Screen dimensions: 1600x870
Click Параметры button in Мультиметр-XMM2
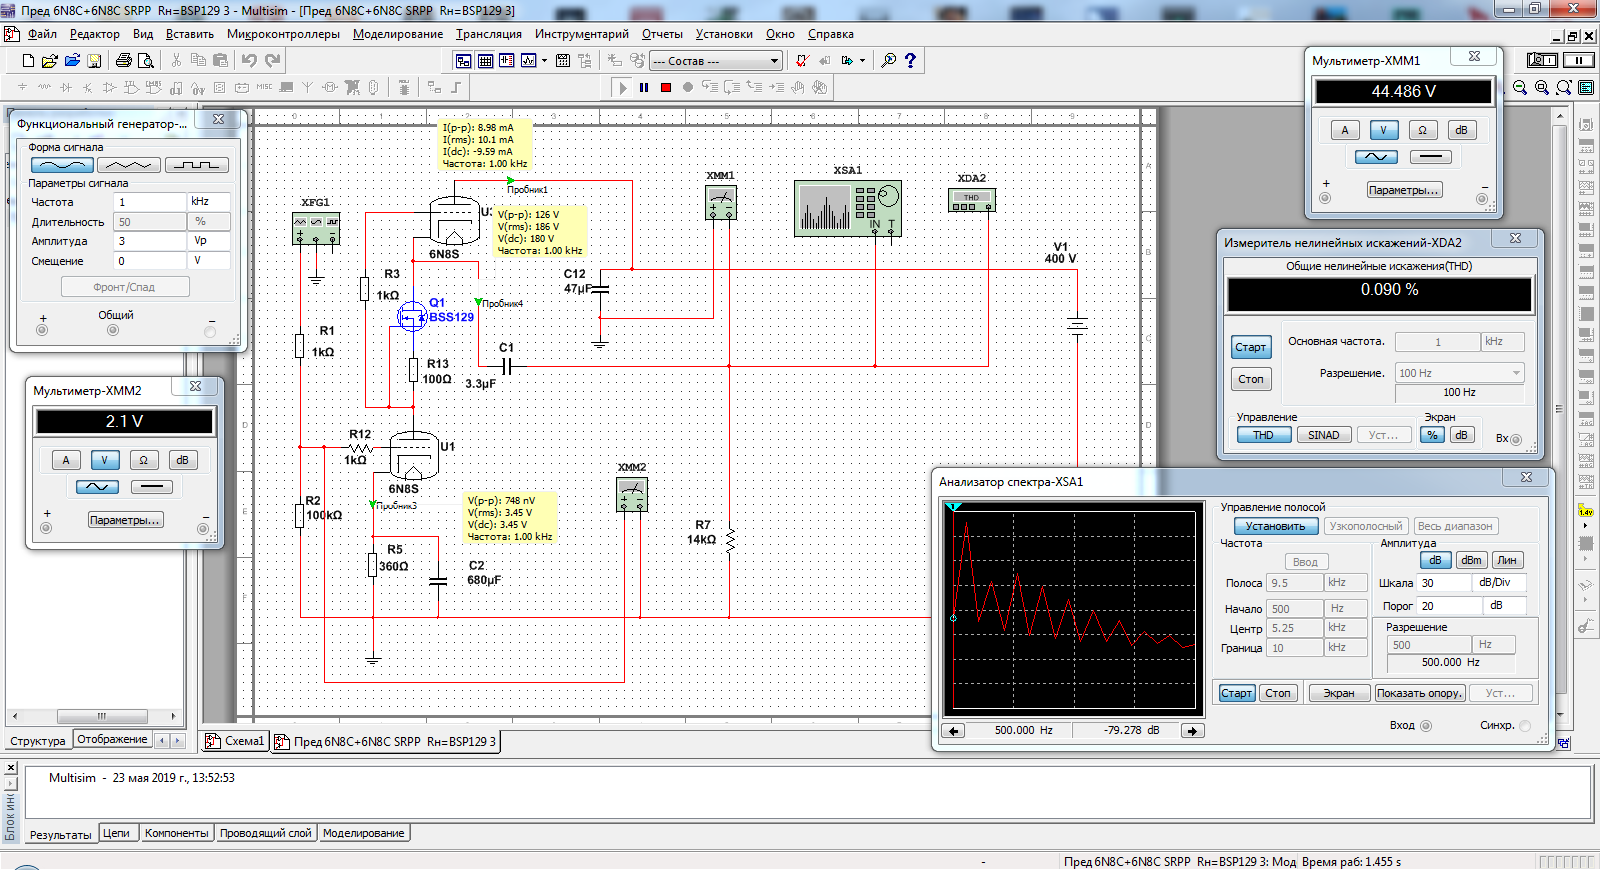coord(126,520)
